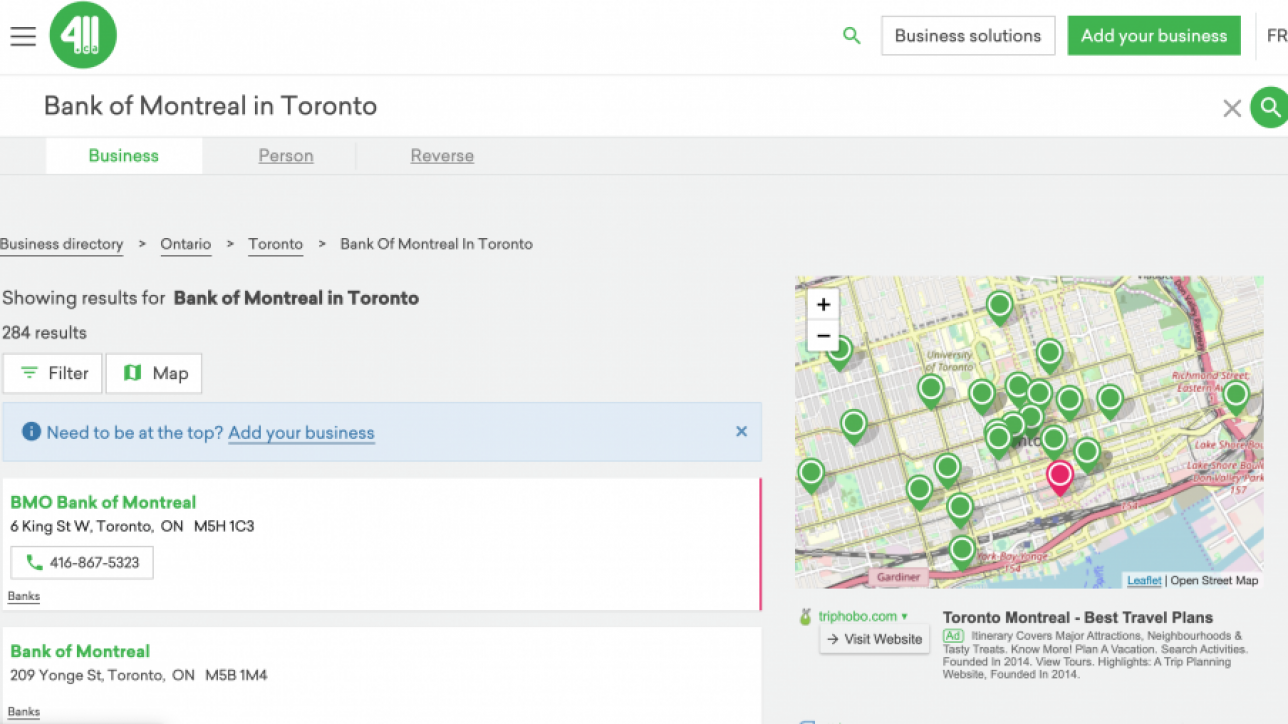This screenshot has width=1288, height=724.
Task: Zoom in on the map
Action: tap(823, 305)
